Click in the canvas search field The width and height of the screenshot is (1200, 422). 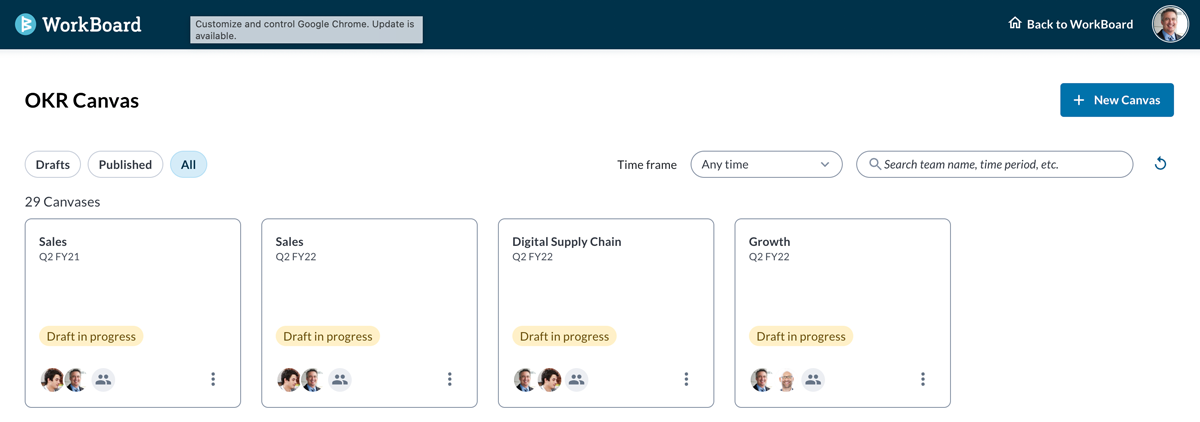click(995, 164)
